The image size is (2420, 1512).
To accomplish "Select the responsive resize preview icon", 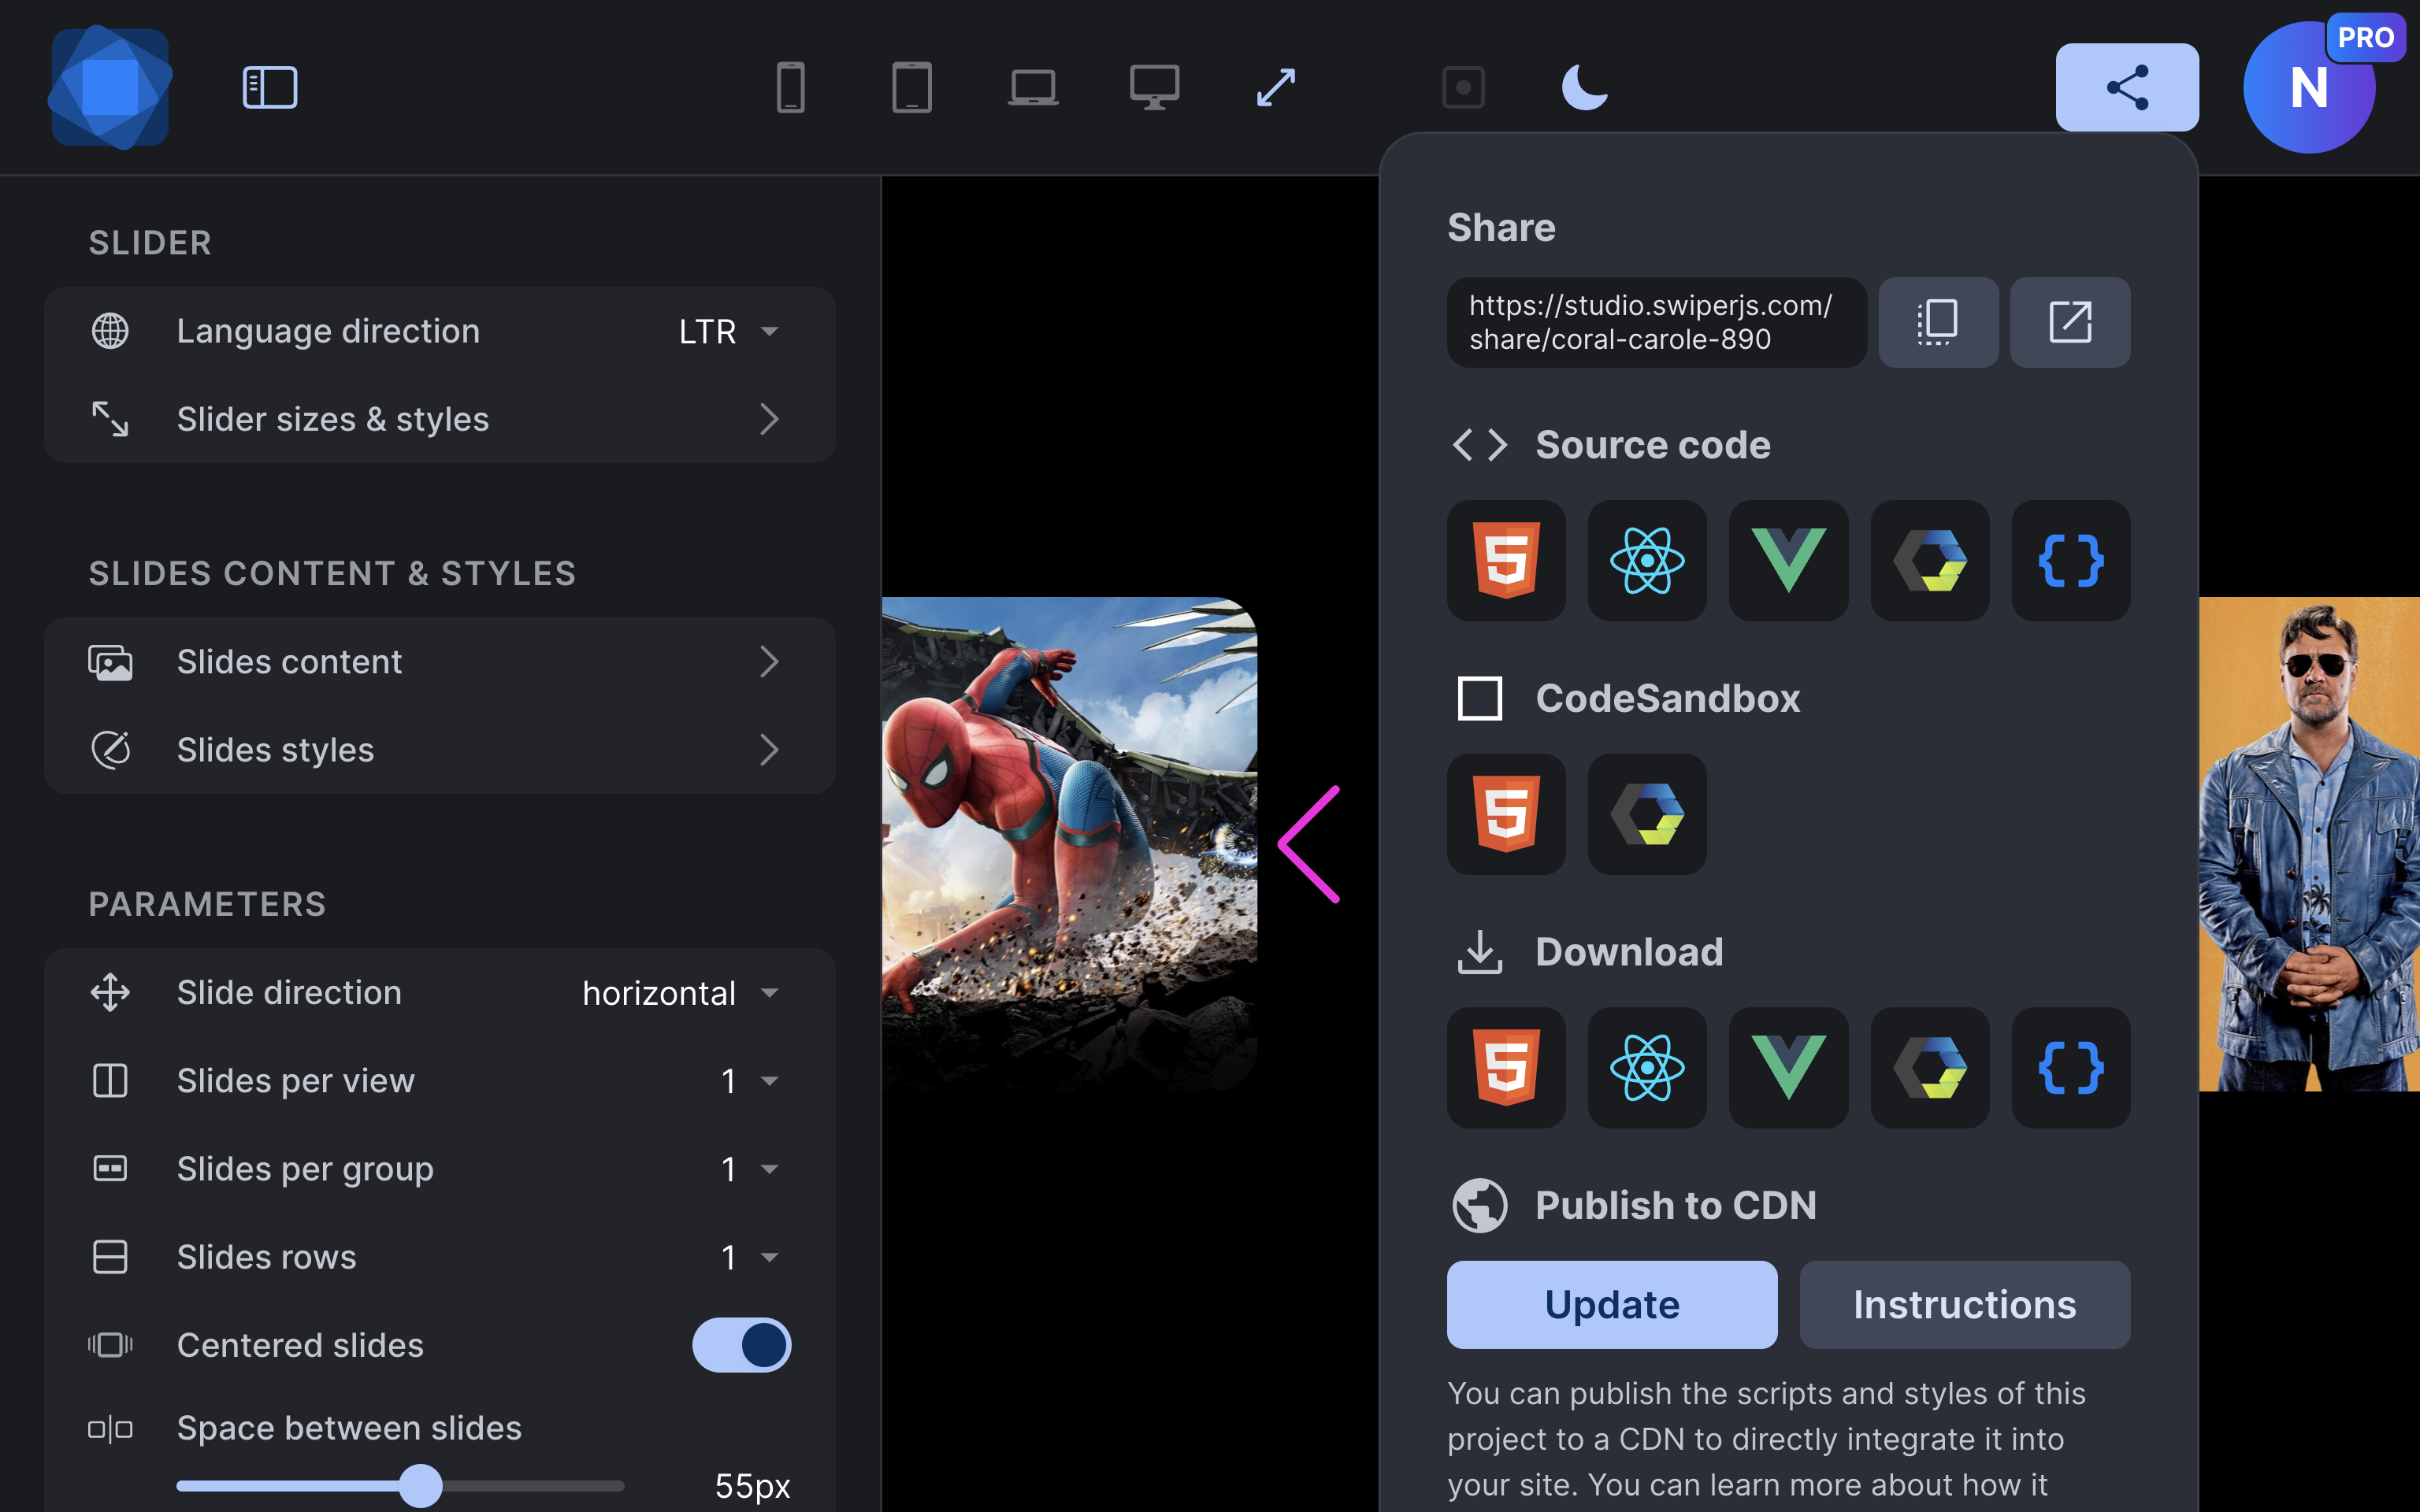I will (x=1276, y=87).
